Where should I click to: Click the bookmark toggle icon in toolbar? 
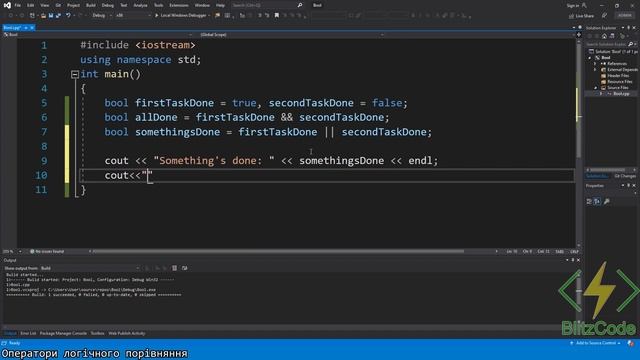(x=277, y=16)
